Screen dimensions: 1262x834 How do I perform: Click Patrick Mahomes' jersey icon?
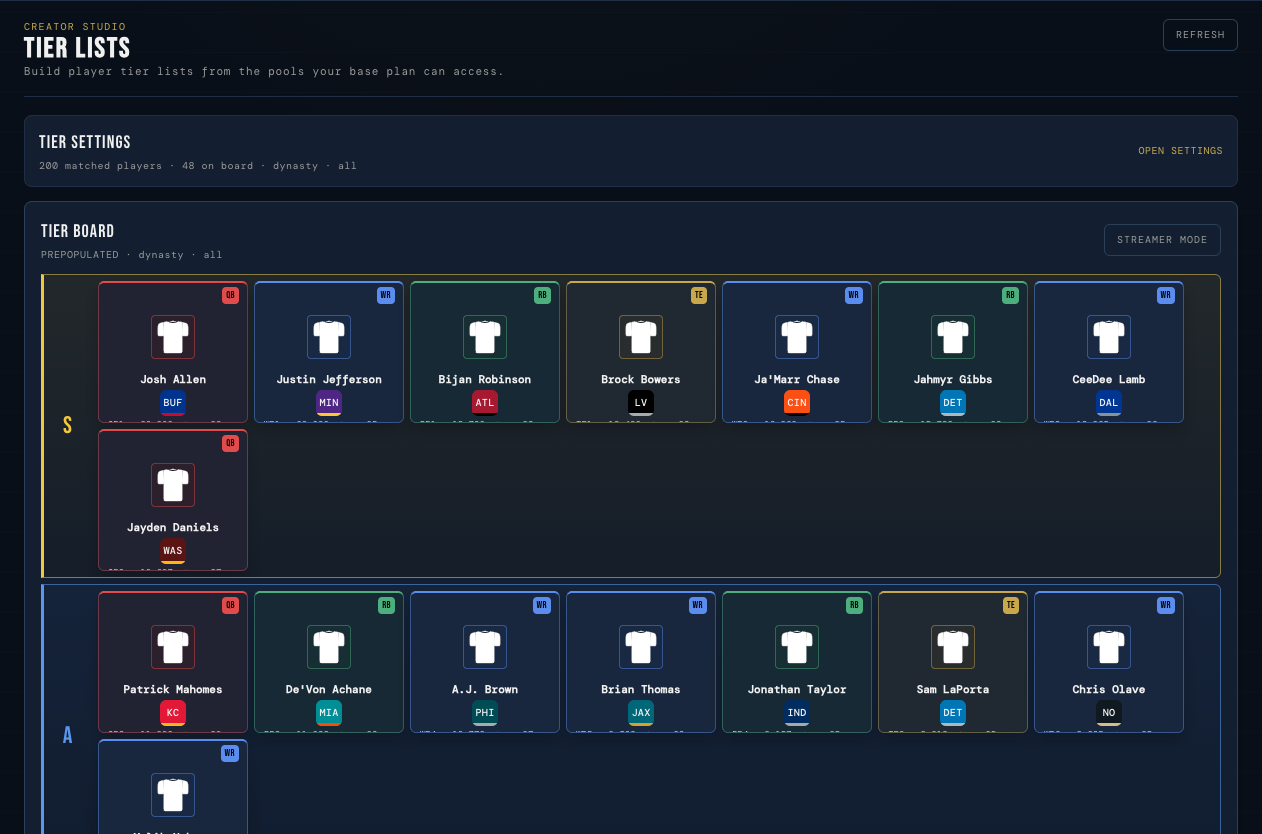173,647
